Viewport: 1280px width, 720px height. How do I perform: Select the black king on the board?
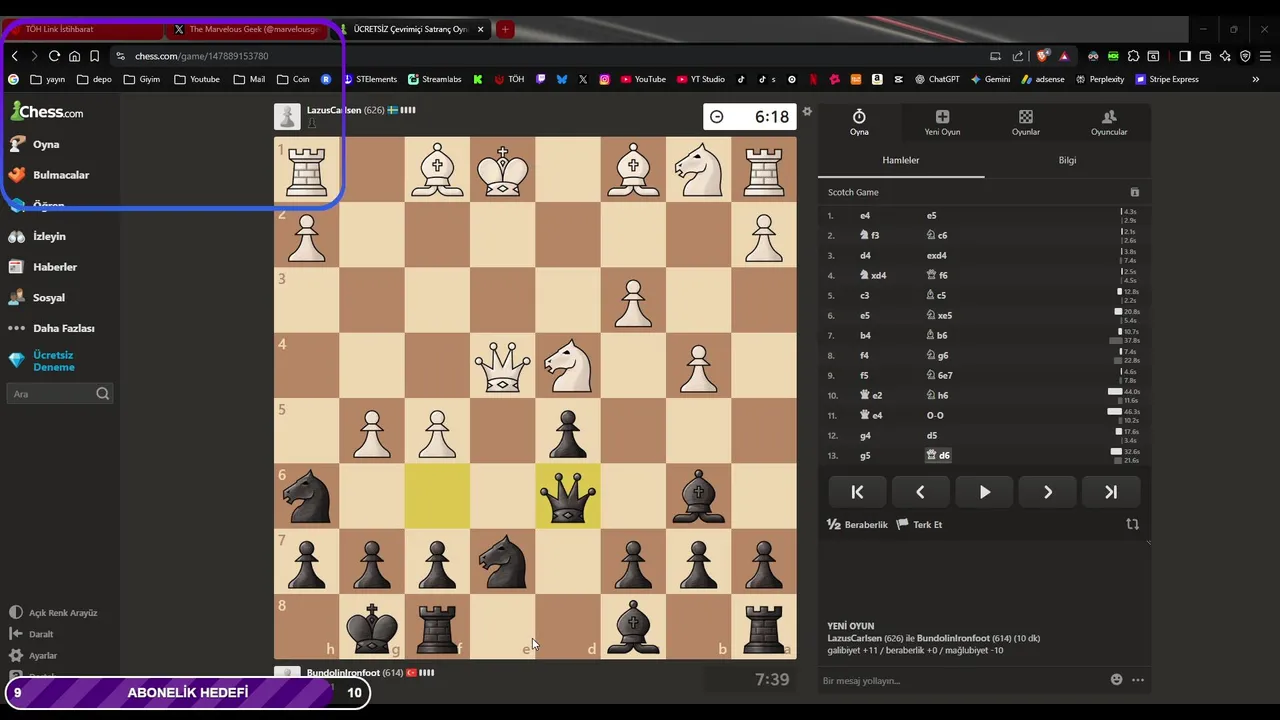[371, 626]
